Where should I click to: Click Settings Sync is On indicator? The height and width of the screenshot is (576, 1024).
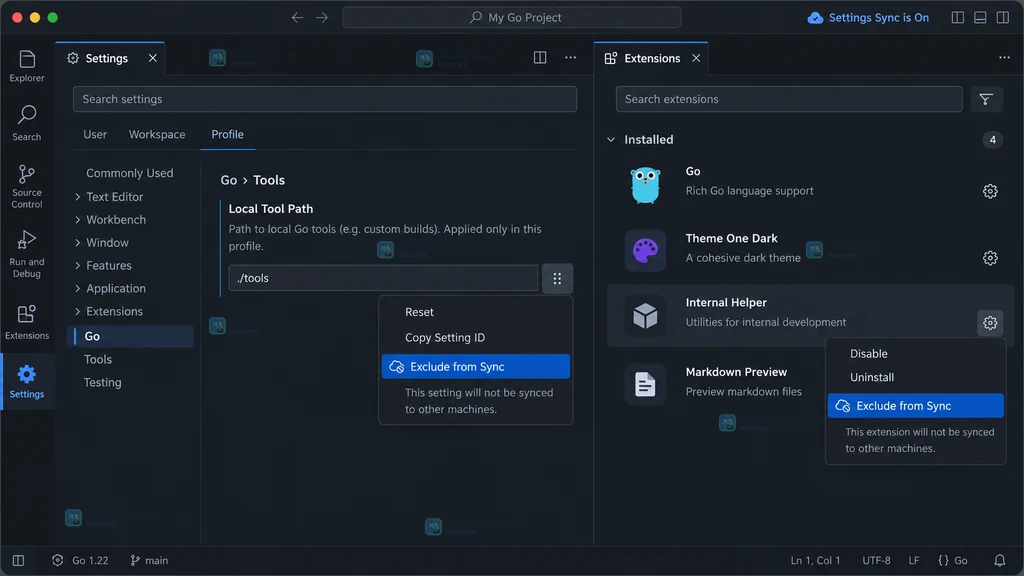[x=868, y=18]
